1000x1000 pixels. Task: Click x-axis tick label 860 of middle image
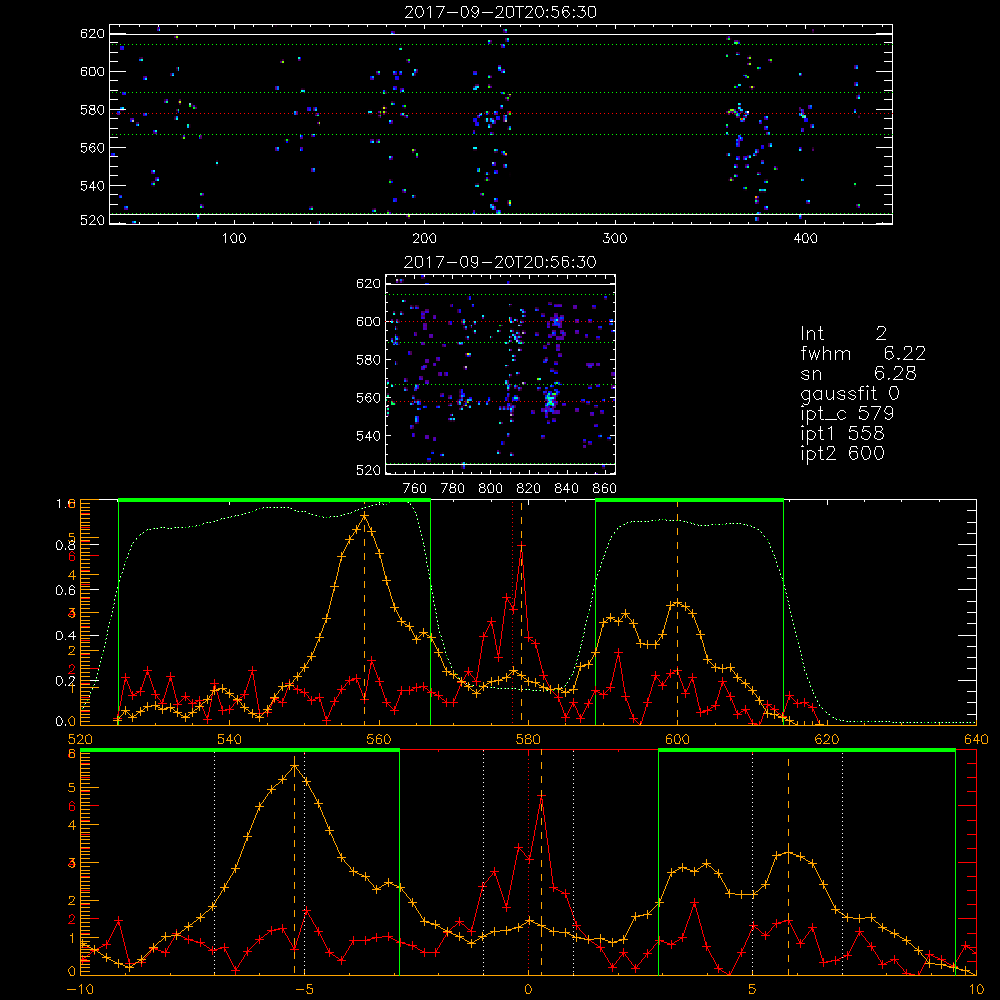point(605,489)
